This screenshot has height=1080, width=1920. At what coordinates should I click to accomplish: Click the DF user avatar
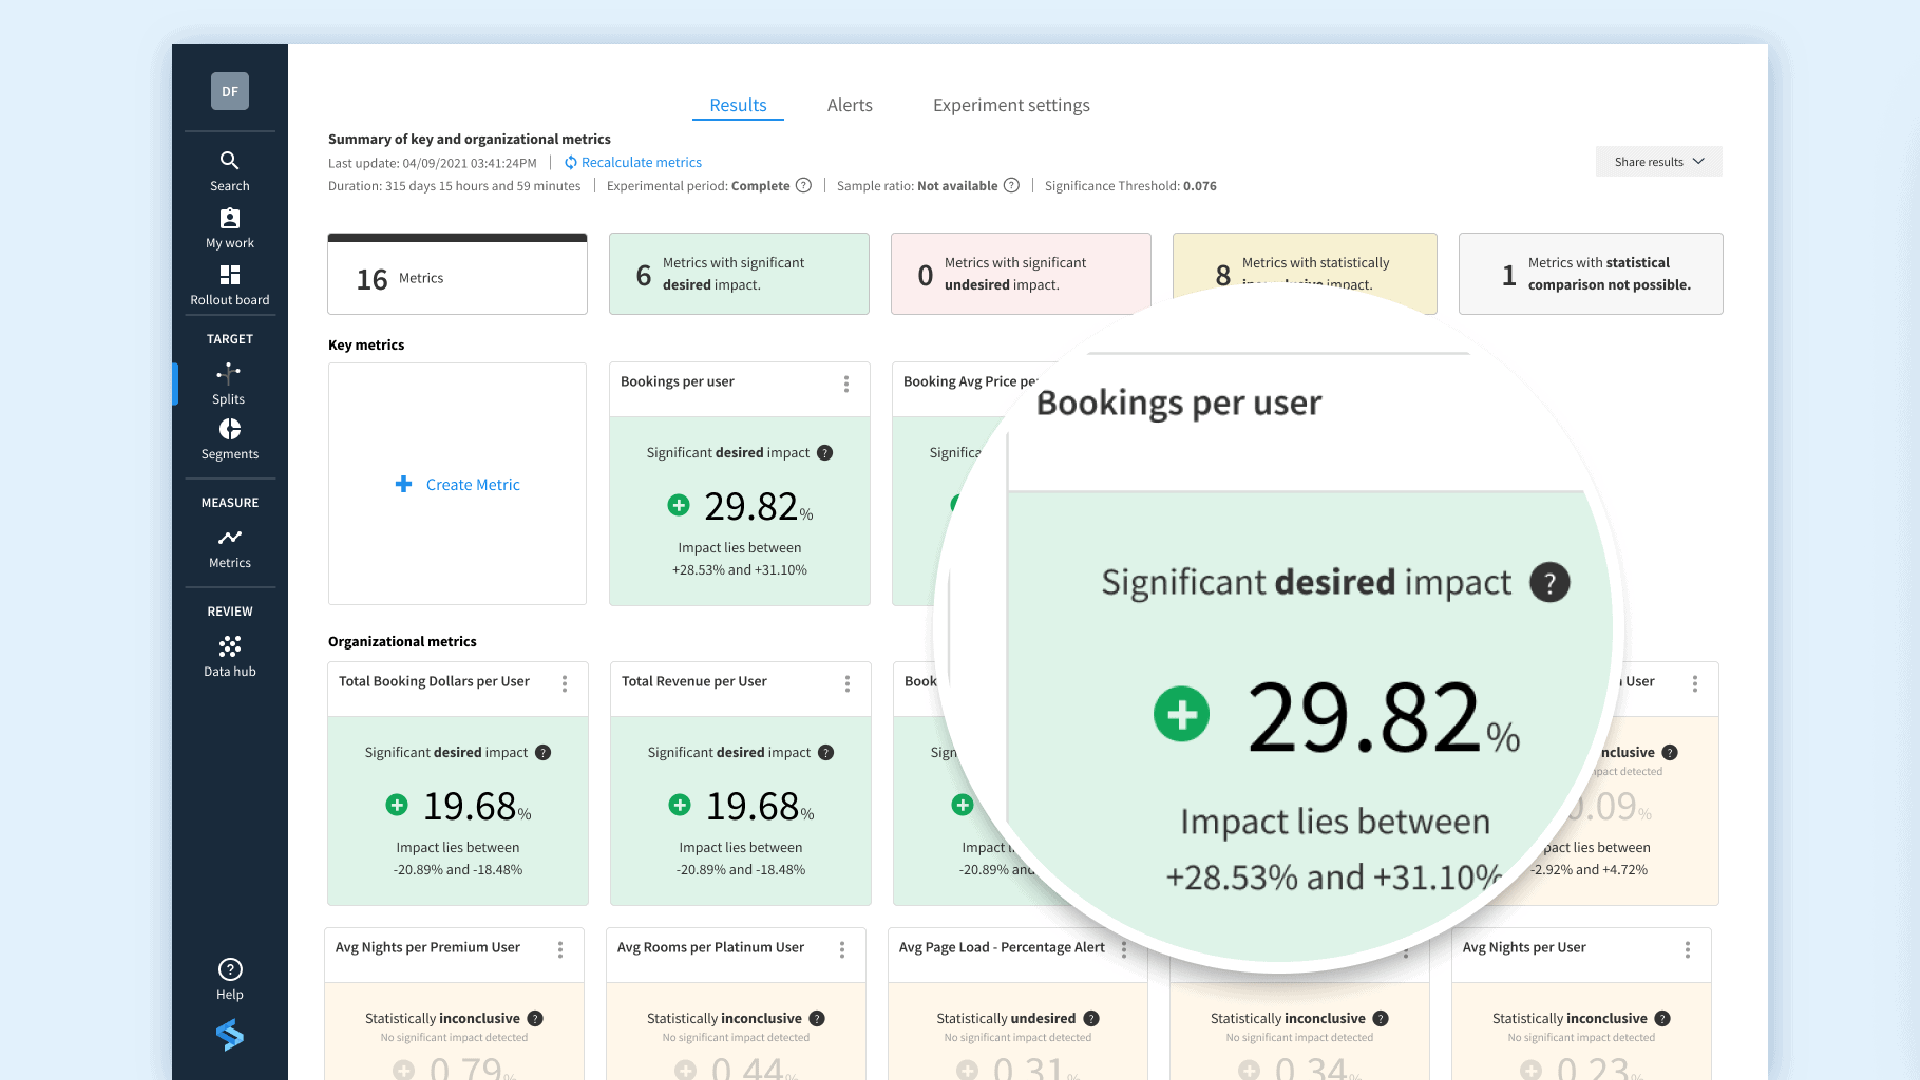click(x=229, y=91)
